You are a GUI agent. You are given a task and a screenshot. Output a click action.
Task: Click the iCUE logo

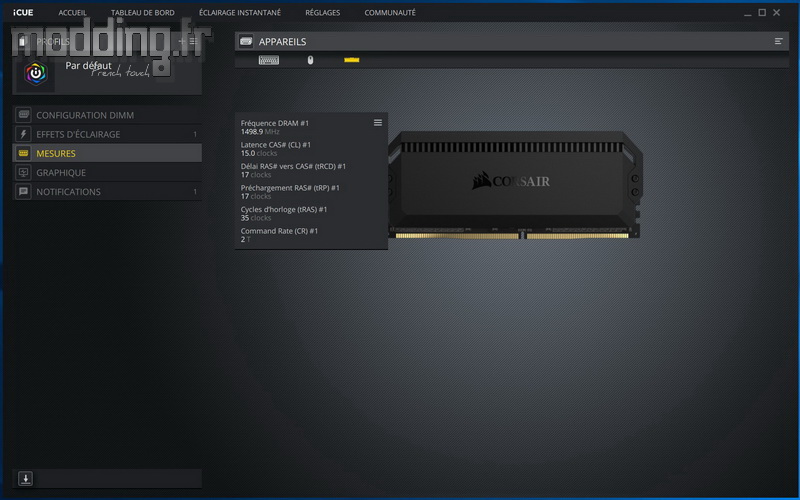tap(23, 13)
